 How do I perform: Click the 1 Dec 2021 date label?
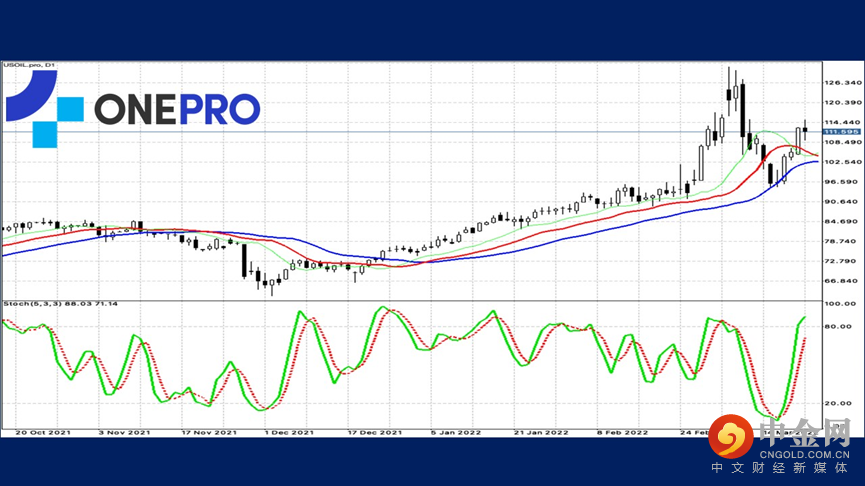click(x=288, y=433)
